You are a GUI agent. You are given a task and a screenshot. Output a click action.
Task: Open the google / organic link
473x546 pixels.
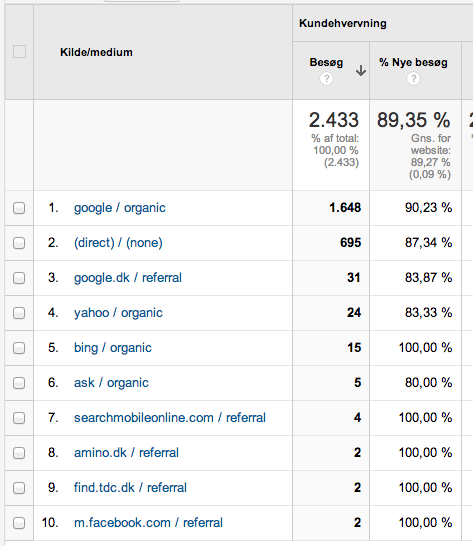tap(119, 208)
